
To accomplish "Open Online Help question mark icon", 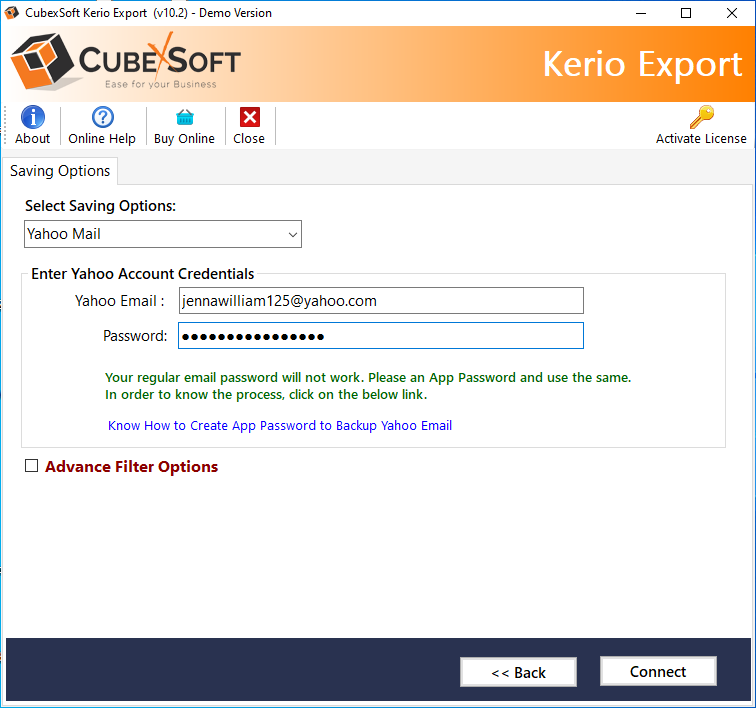I will pos(102,117).
